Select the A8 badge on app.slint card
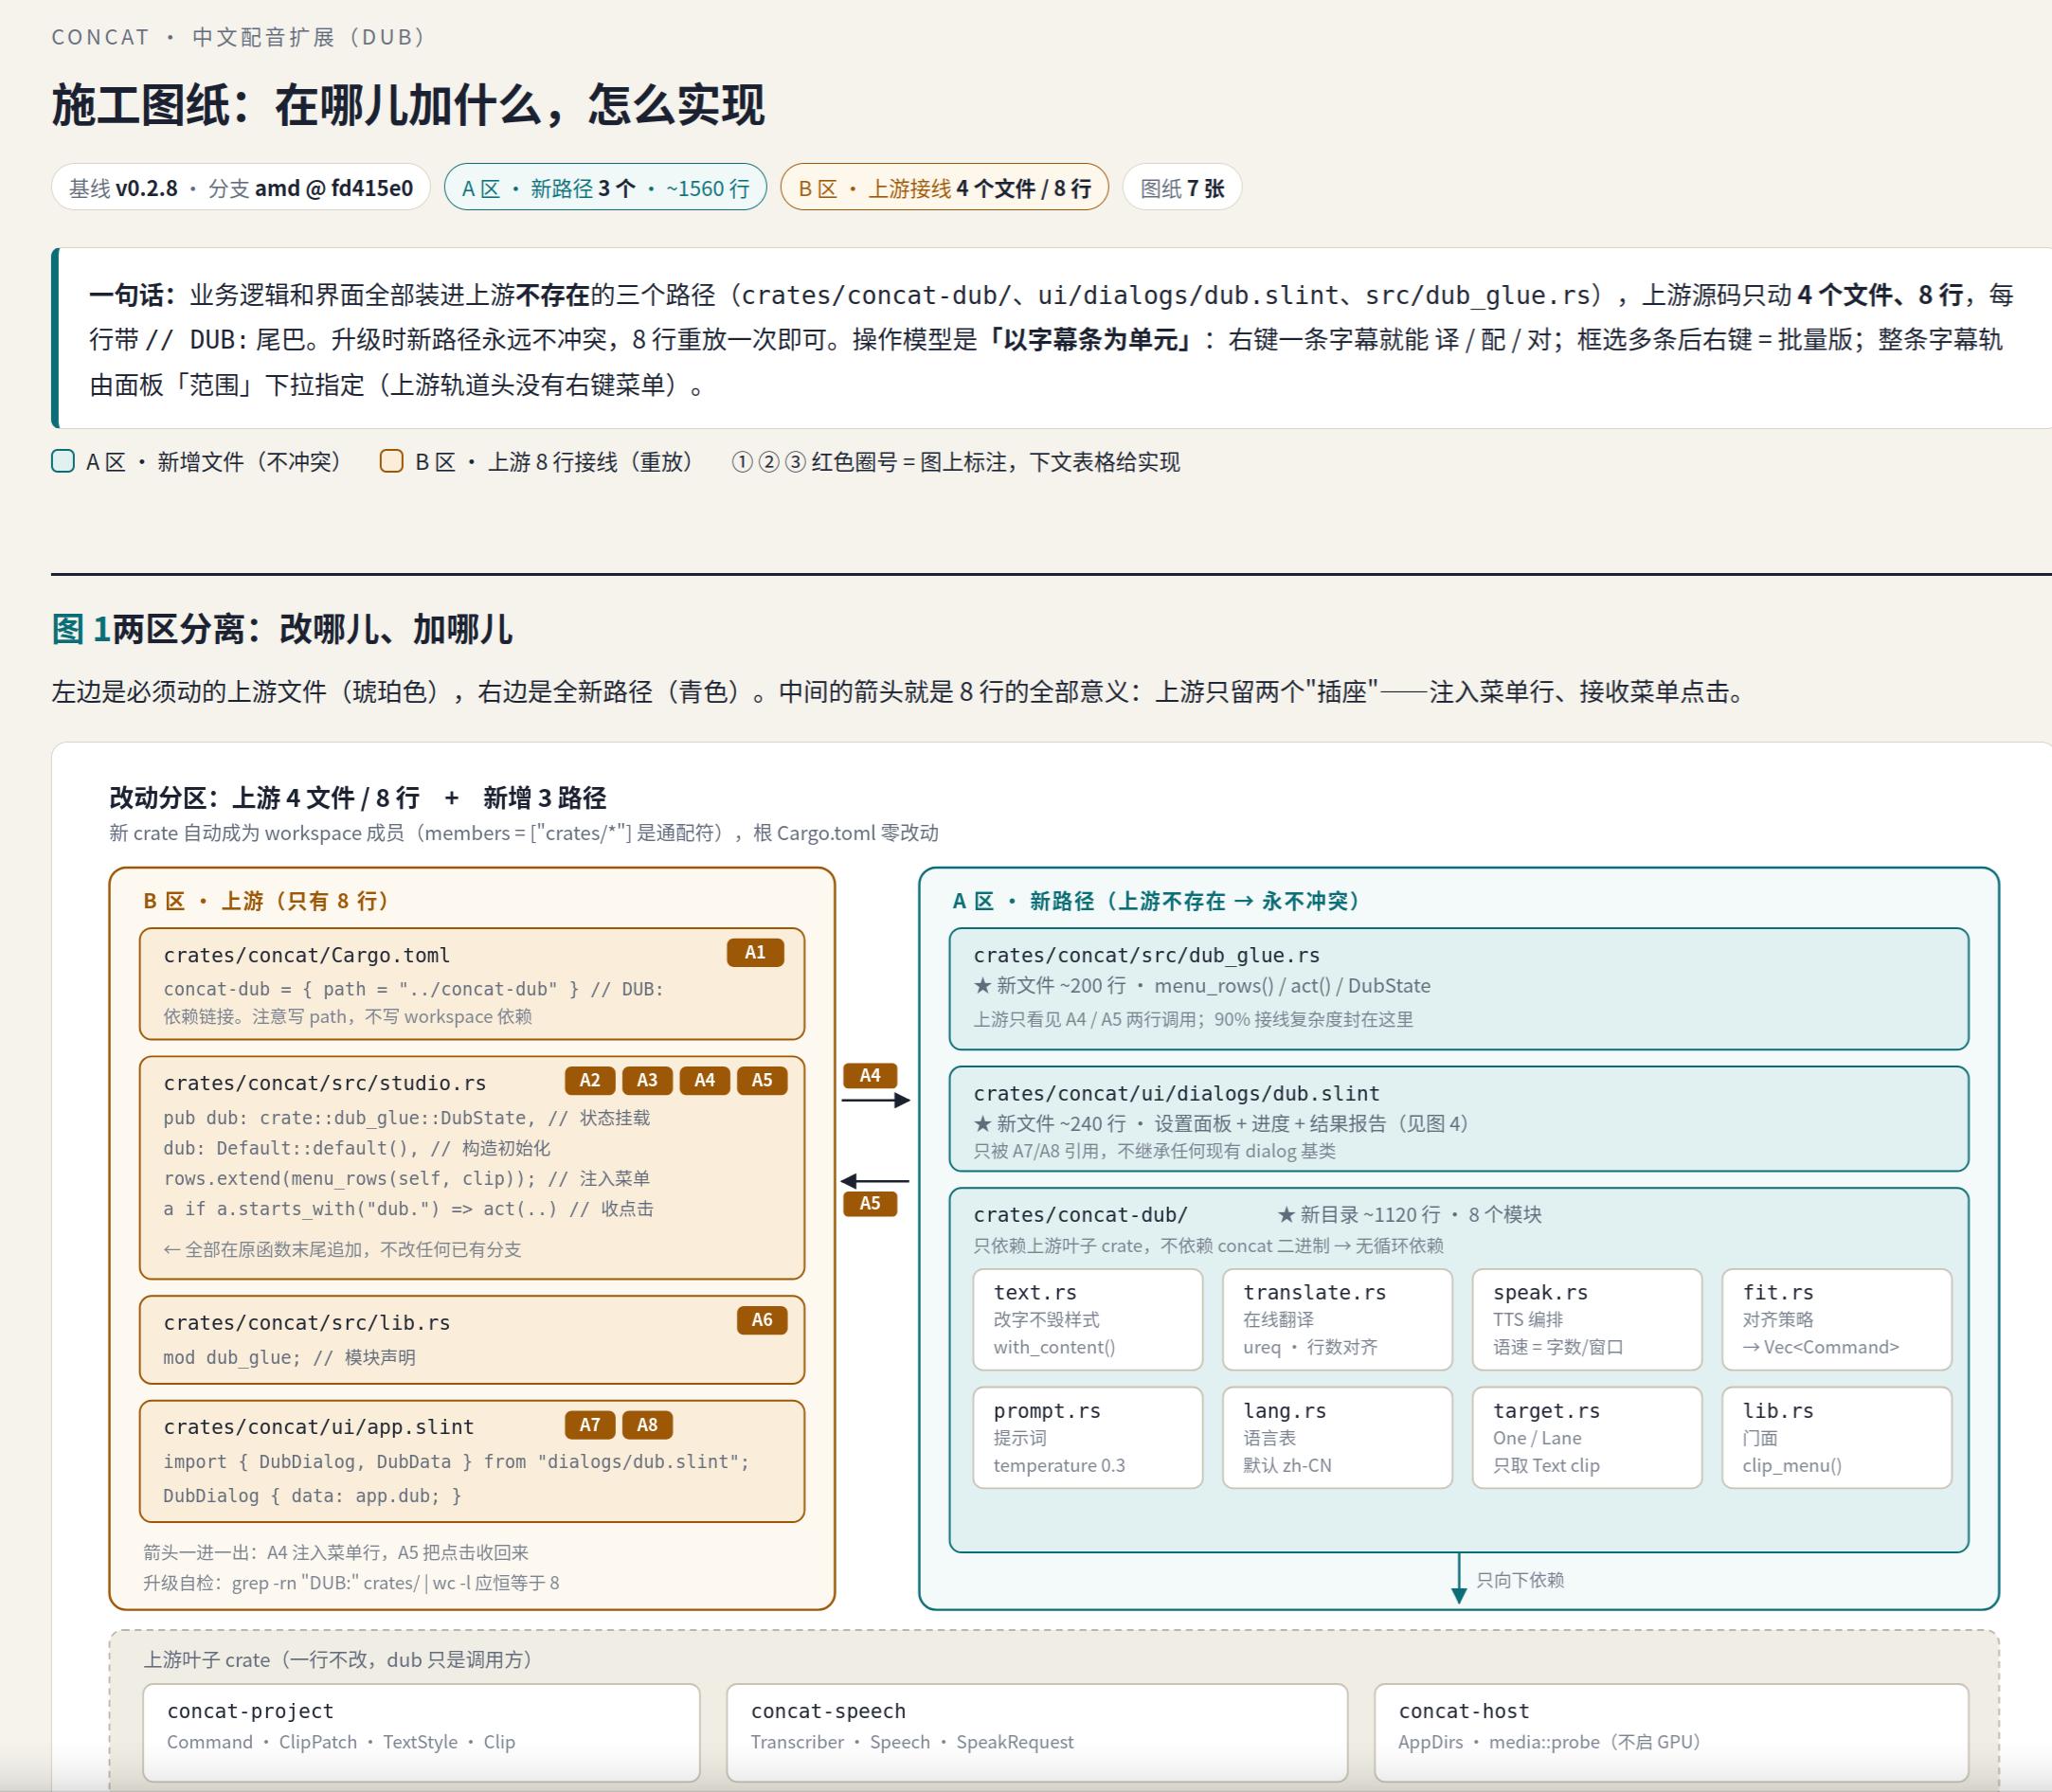This screenshot has width=2052, height=1792. coord(647,1425)
